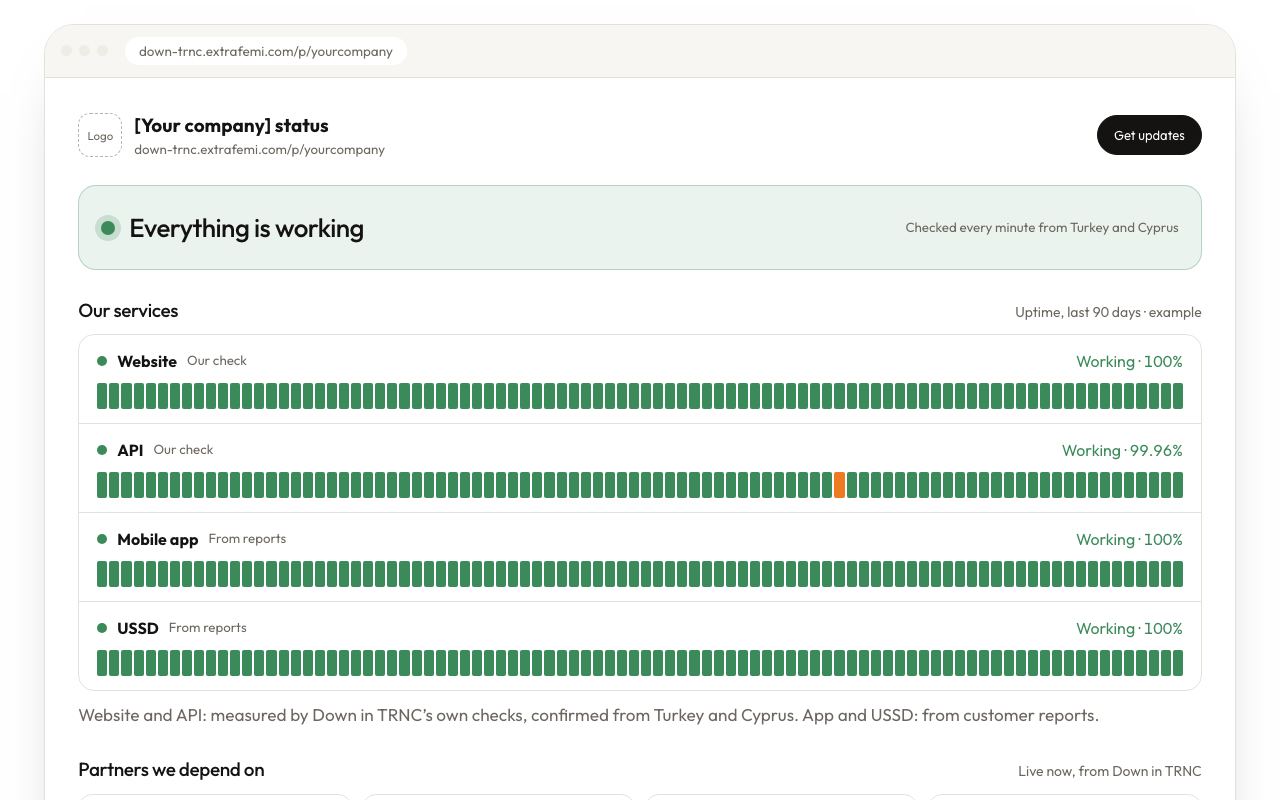The image size is (1280, 800).
Task: Click Working · 100% in the Mobile app row
Action: pyautogui.click(x=1129, y=539)
